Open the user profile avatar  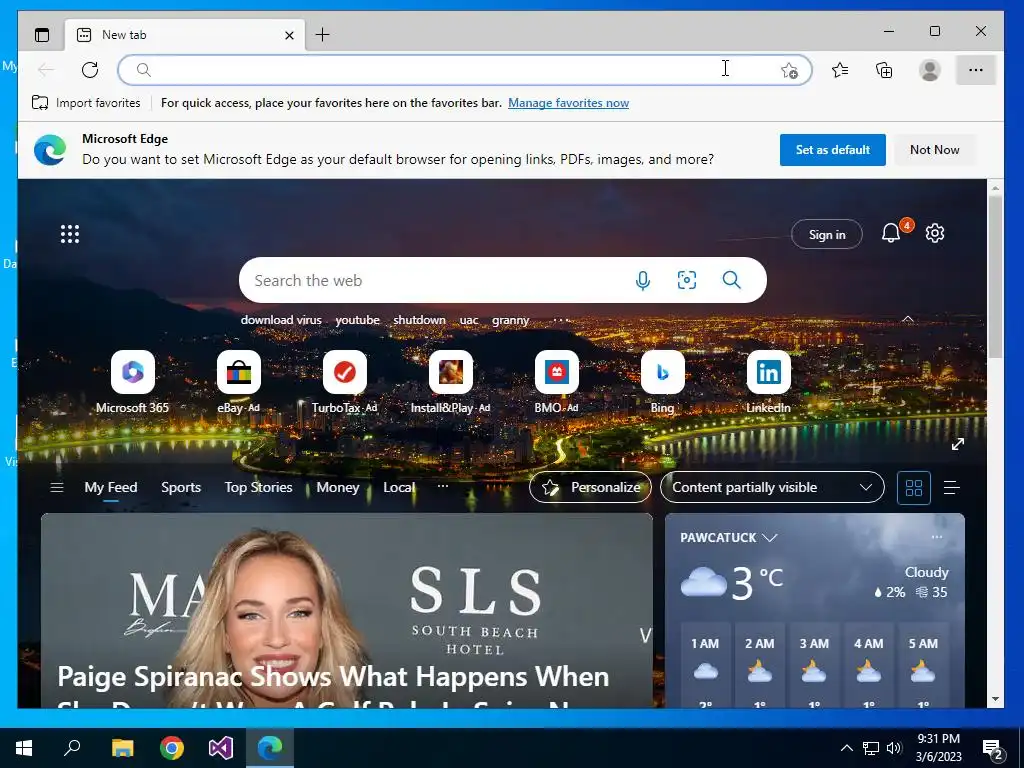[x=929, y=70]
